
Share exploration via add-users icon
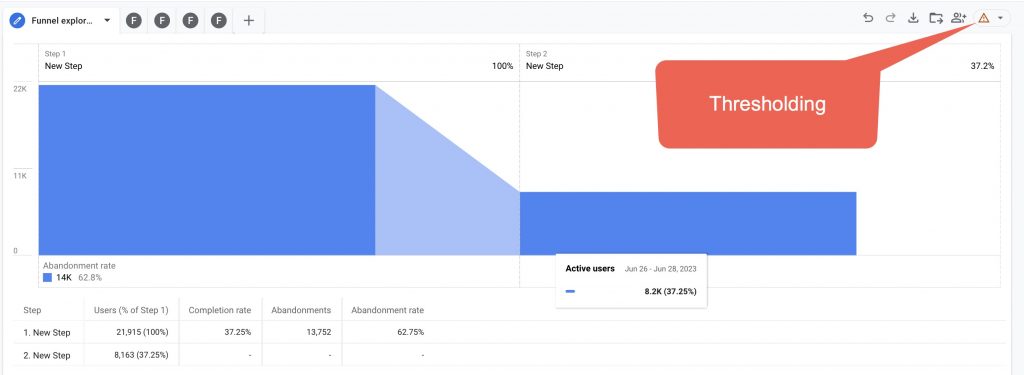click(959, 18)
